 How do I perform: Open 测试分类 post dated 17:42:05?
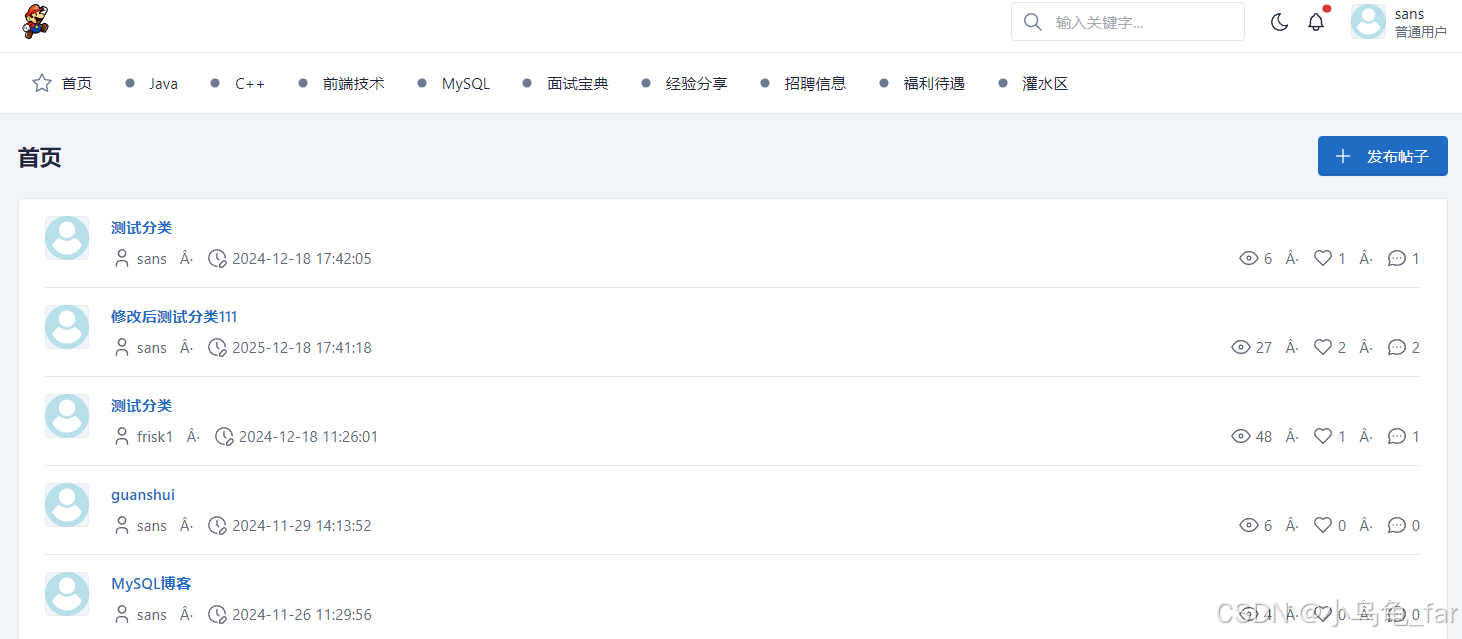point(141,228)
